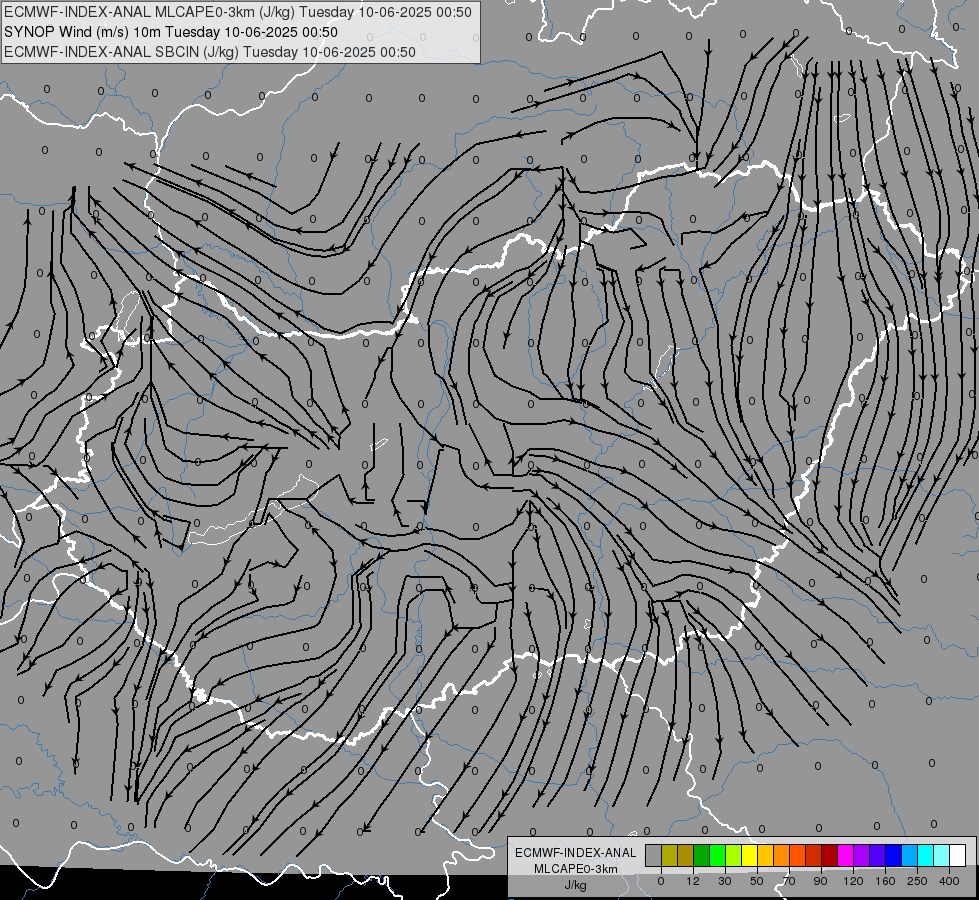Click the legend scale value 90

pos(820,881)
